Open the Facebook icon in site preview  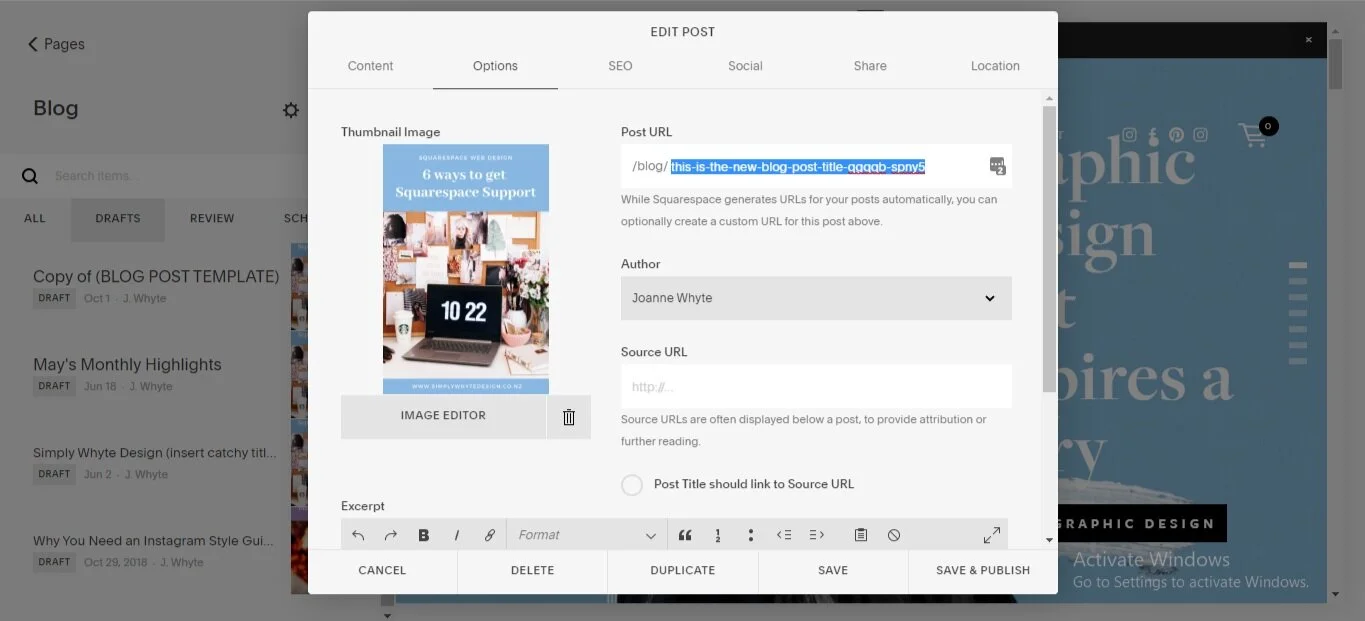pyautogui.click(x=1153, y=135)
